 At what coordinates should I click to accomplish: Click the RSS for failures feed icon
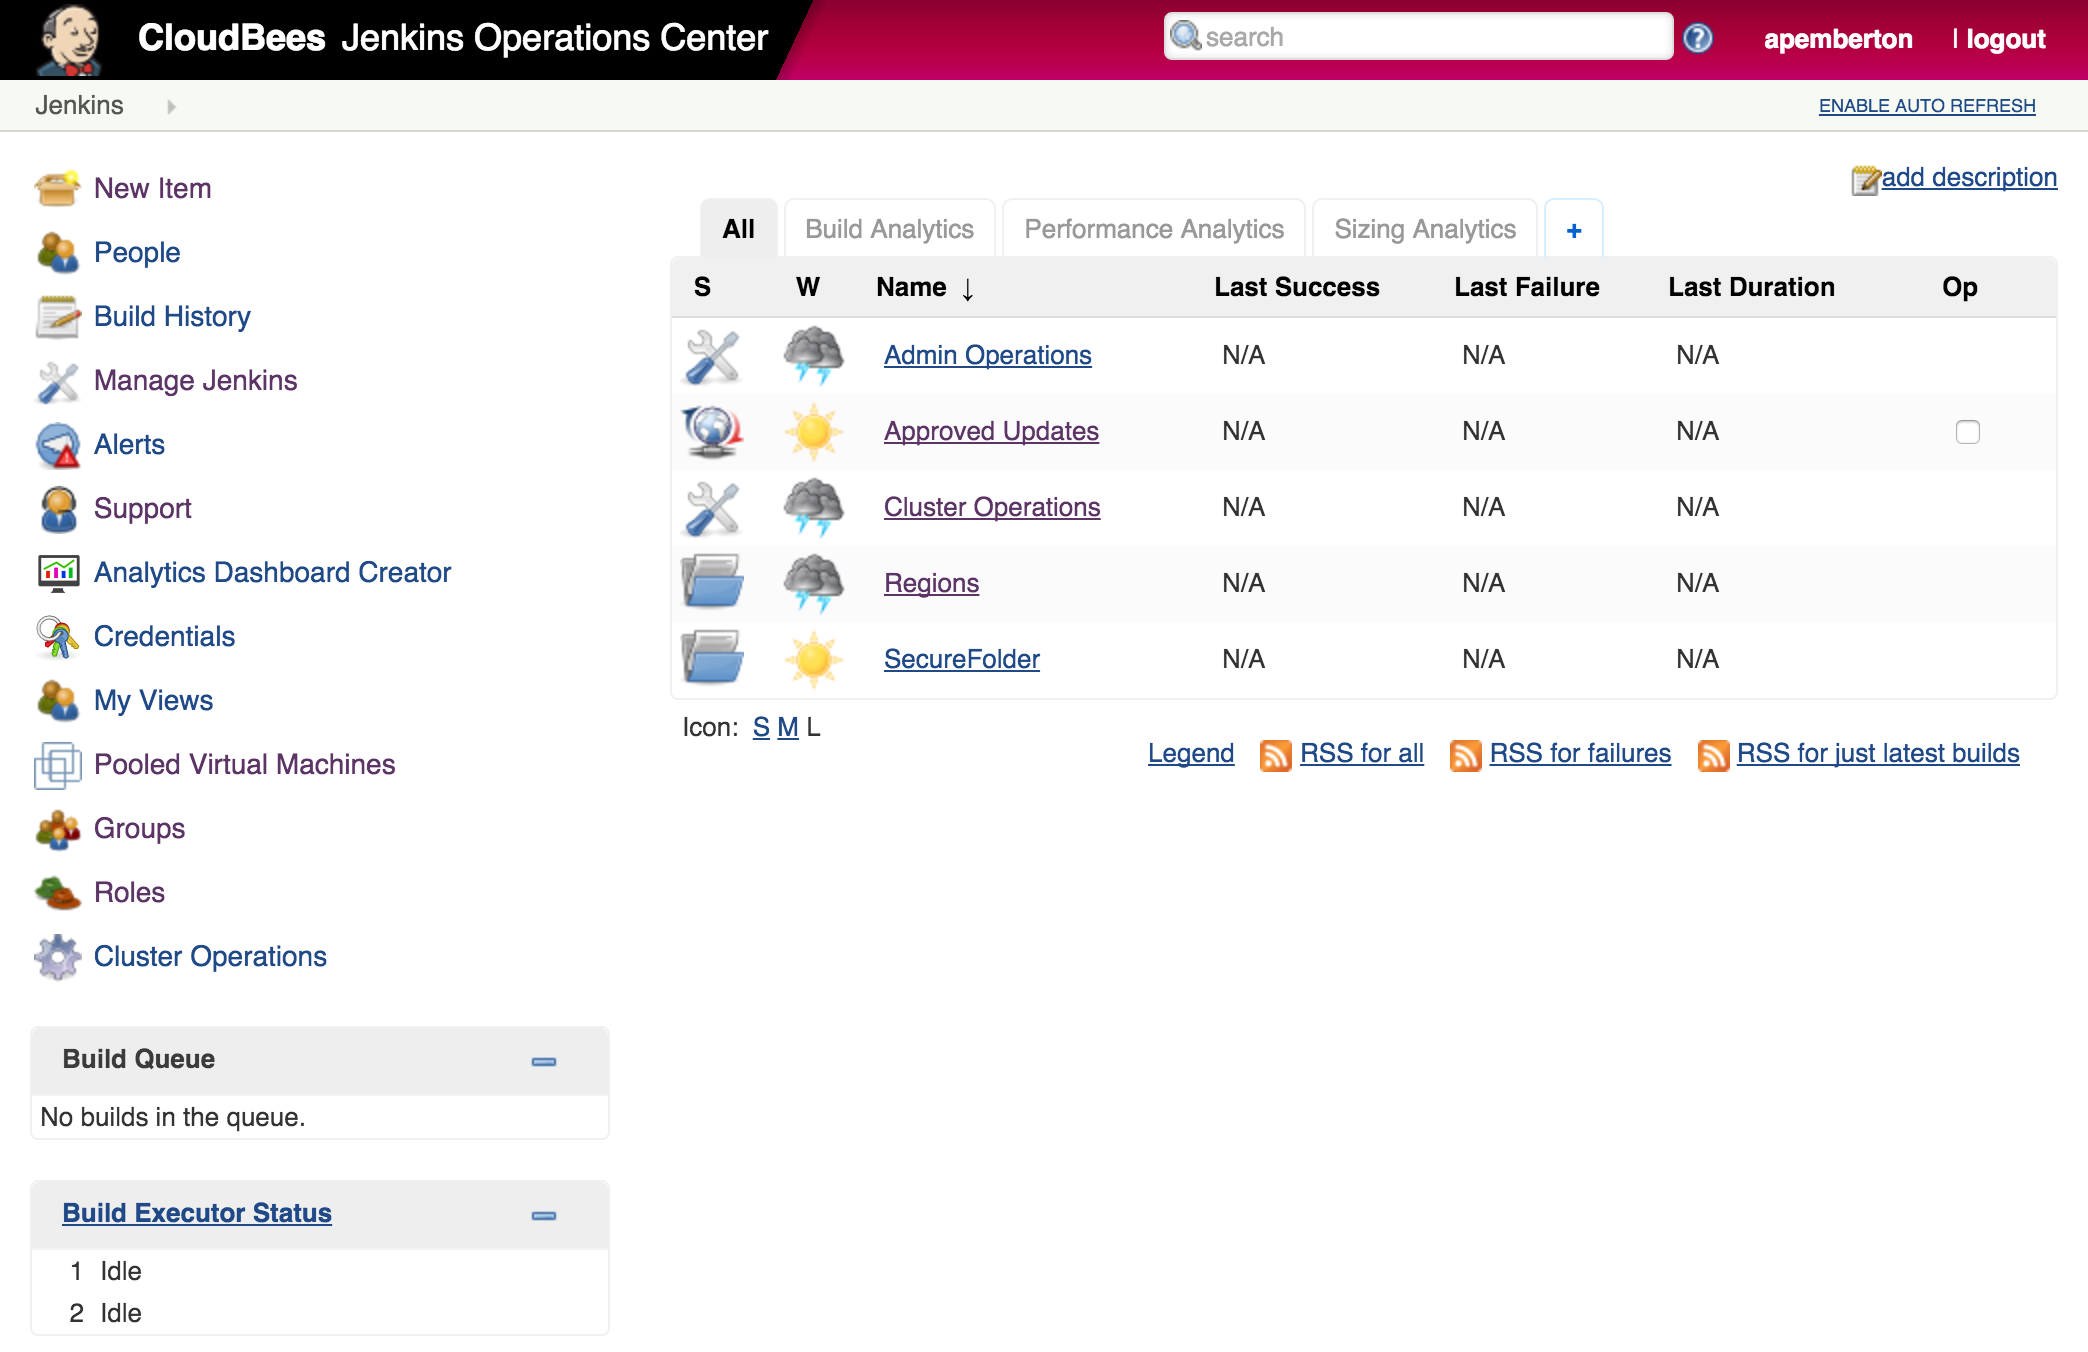[x=1465, y=755]
